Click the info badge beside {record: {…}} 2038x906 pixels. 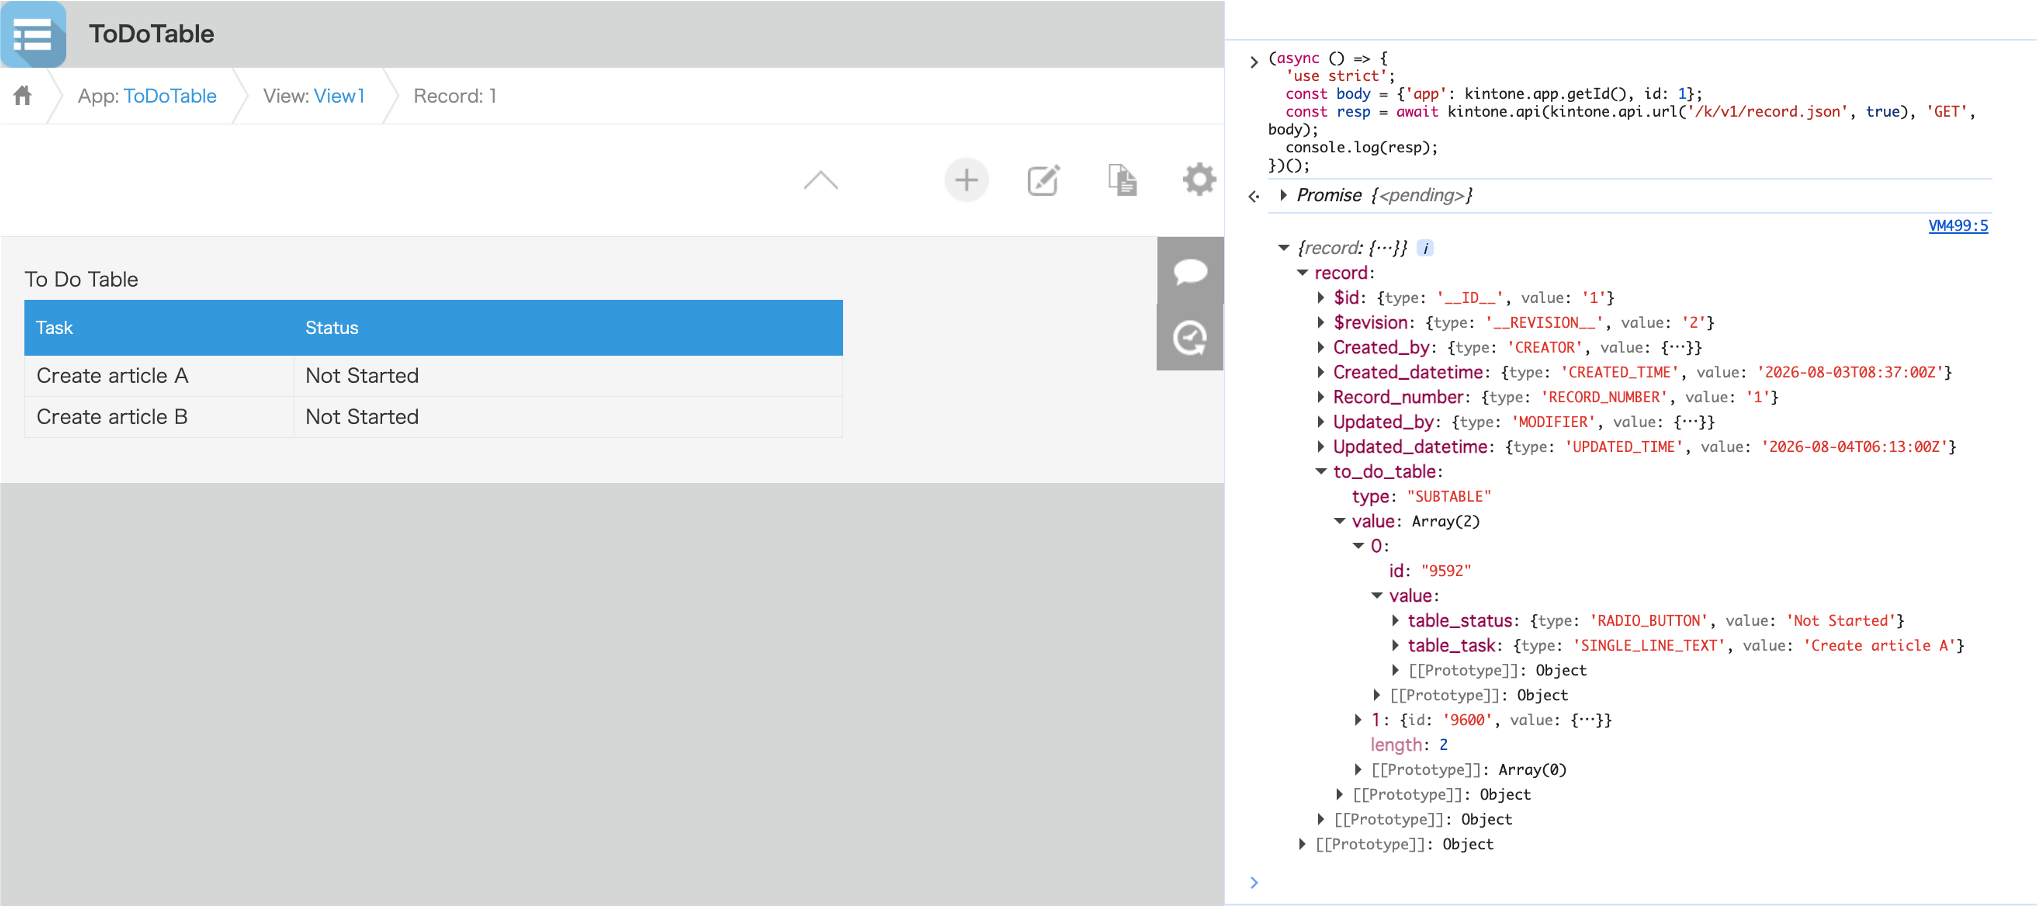1426,248
